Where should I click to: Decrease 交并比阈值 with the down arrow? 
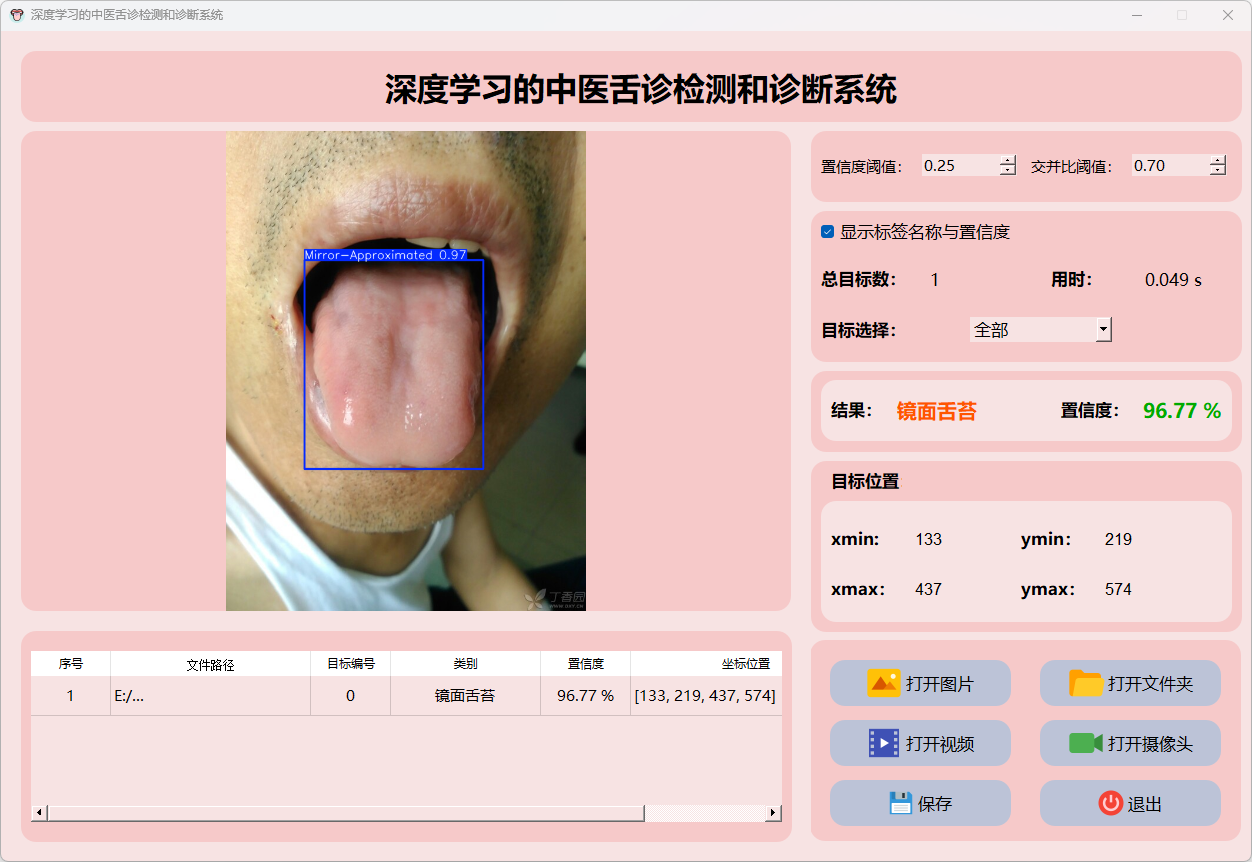click(x=1217, y=171)
